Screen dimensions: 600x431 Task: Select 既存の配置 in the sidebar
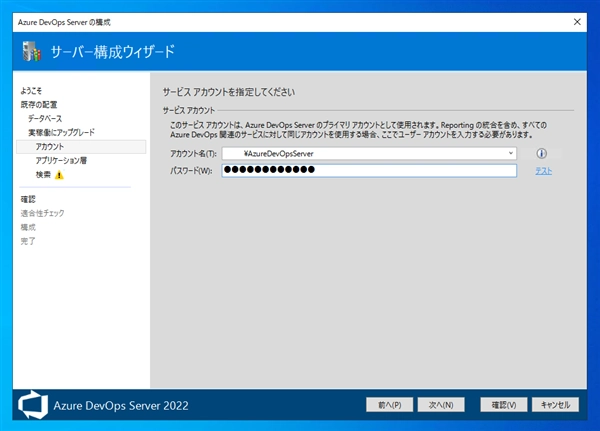[39, 104]
